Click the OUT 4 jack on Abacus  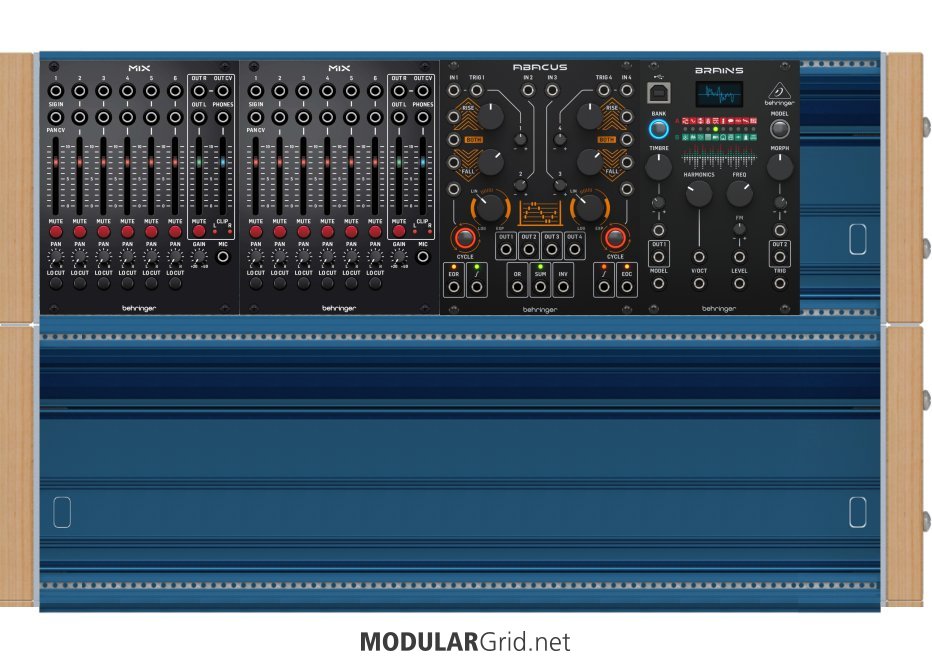574,249
